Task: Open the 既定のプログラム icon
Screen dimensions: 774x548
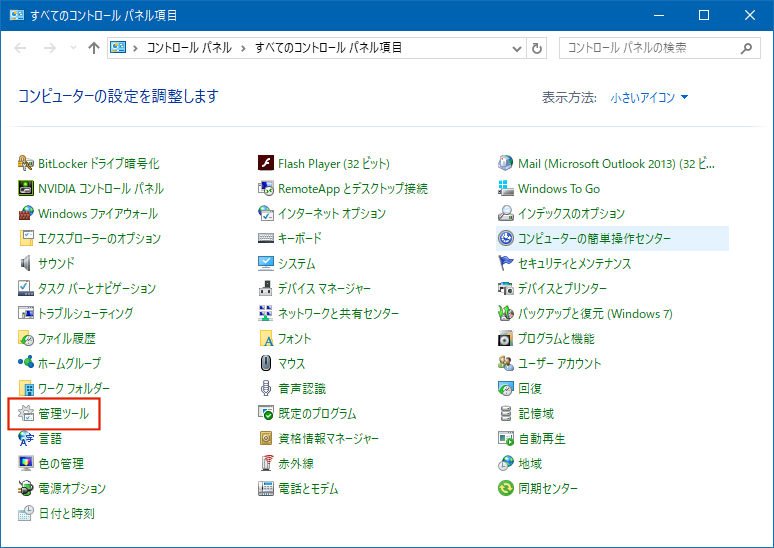Action: point(266,413)
